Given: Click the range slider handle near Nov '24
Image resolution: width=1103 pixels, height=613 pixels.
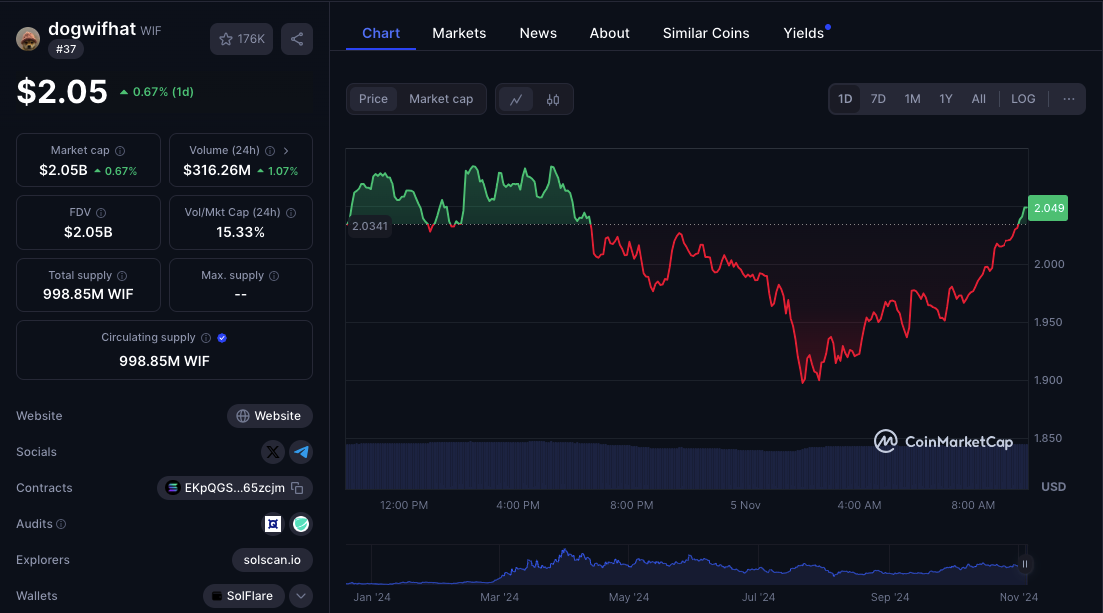Looking at the screenshot, I should click(x=1024, y=564).
